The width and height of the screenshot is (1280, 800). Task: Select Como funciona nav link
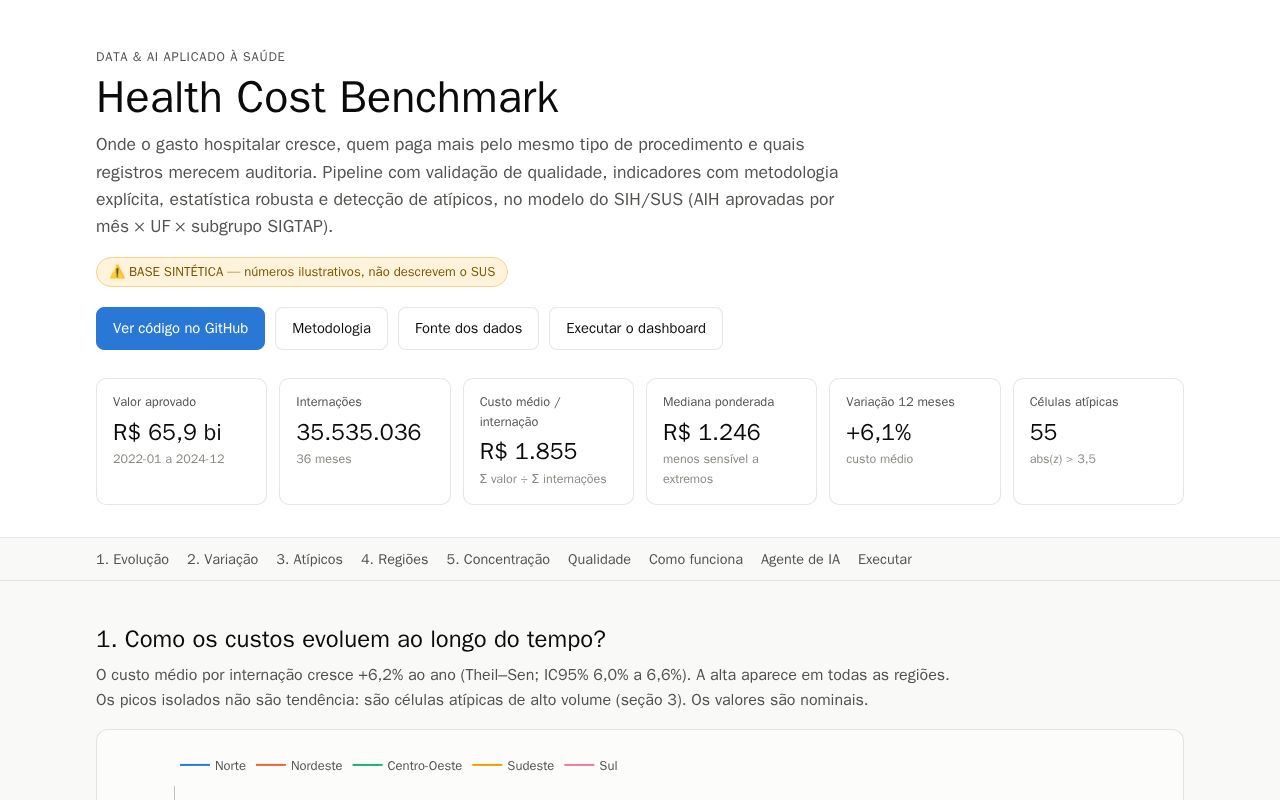point(696,559)
